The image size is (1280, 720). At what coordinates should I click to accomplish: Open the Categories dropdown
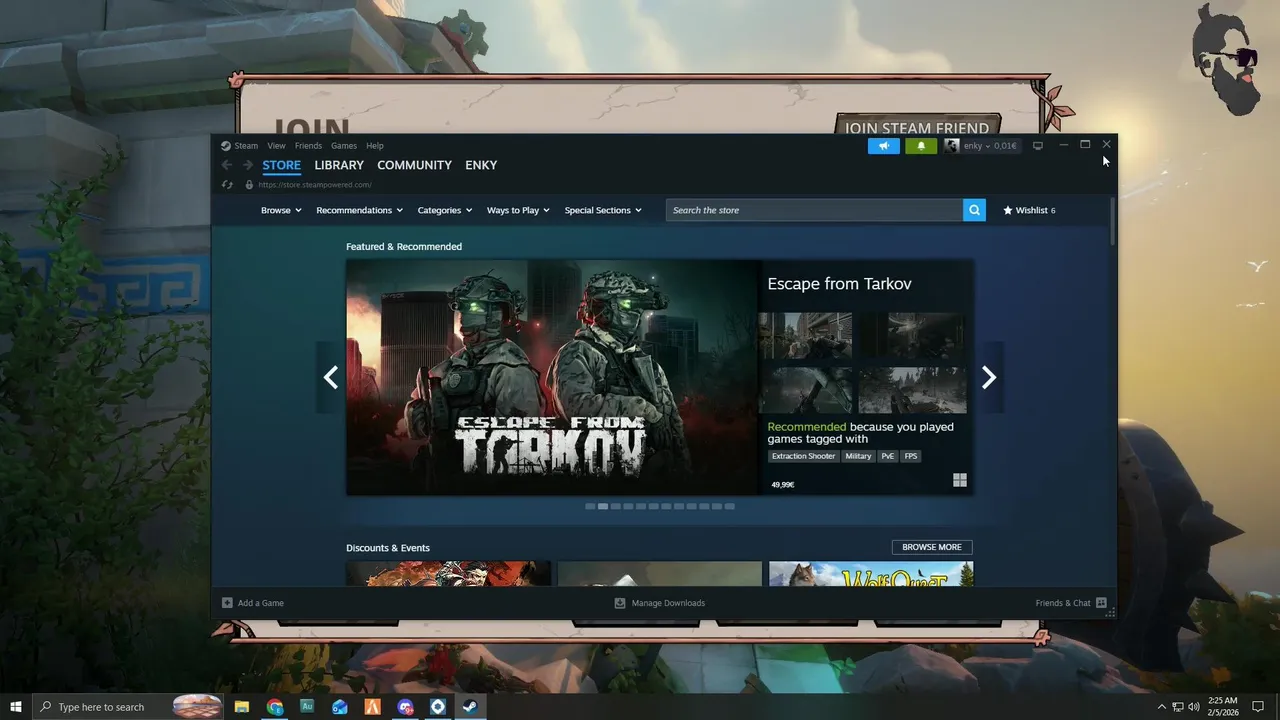(x=444, y=210)
